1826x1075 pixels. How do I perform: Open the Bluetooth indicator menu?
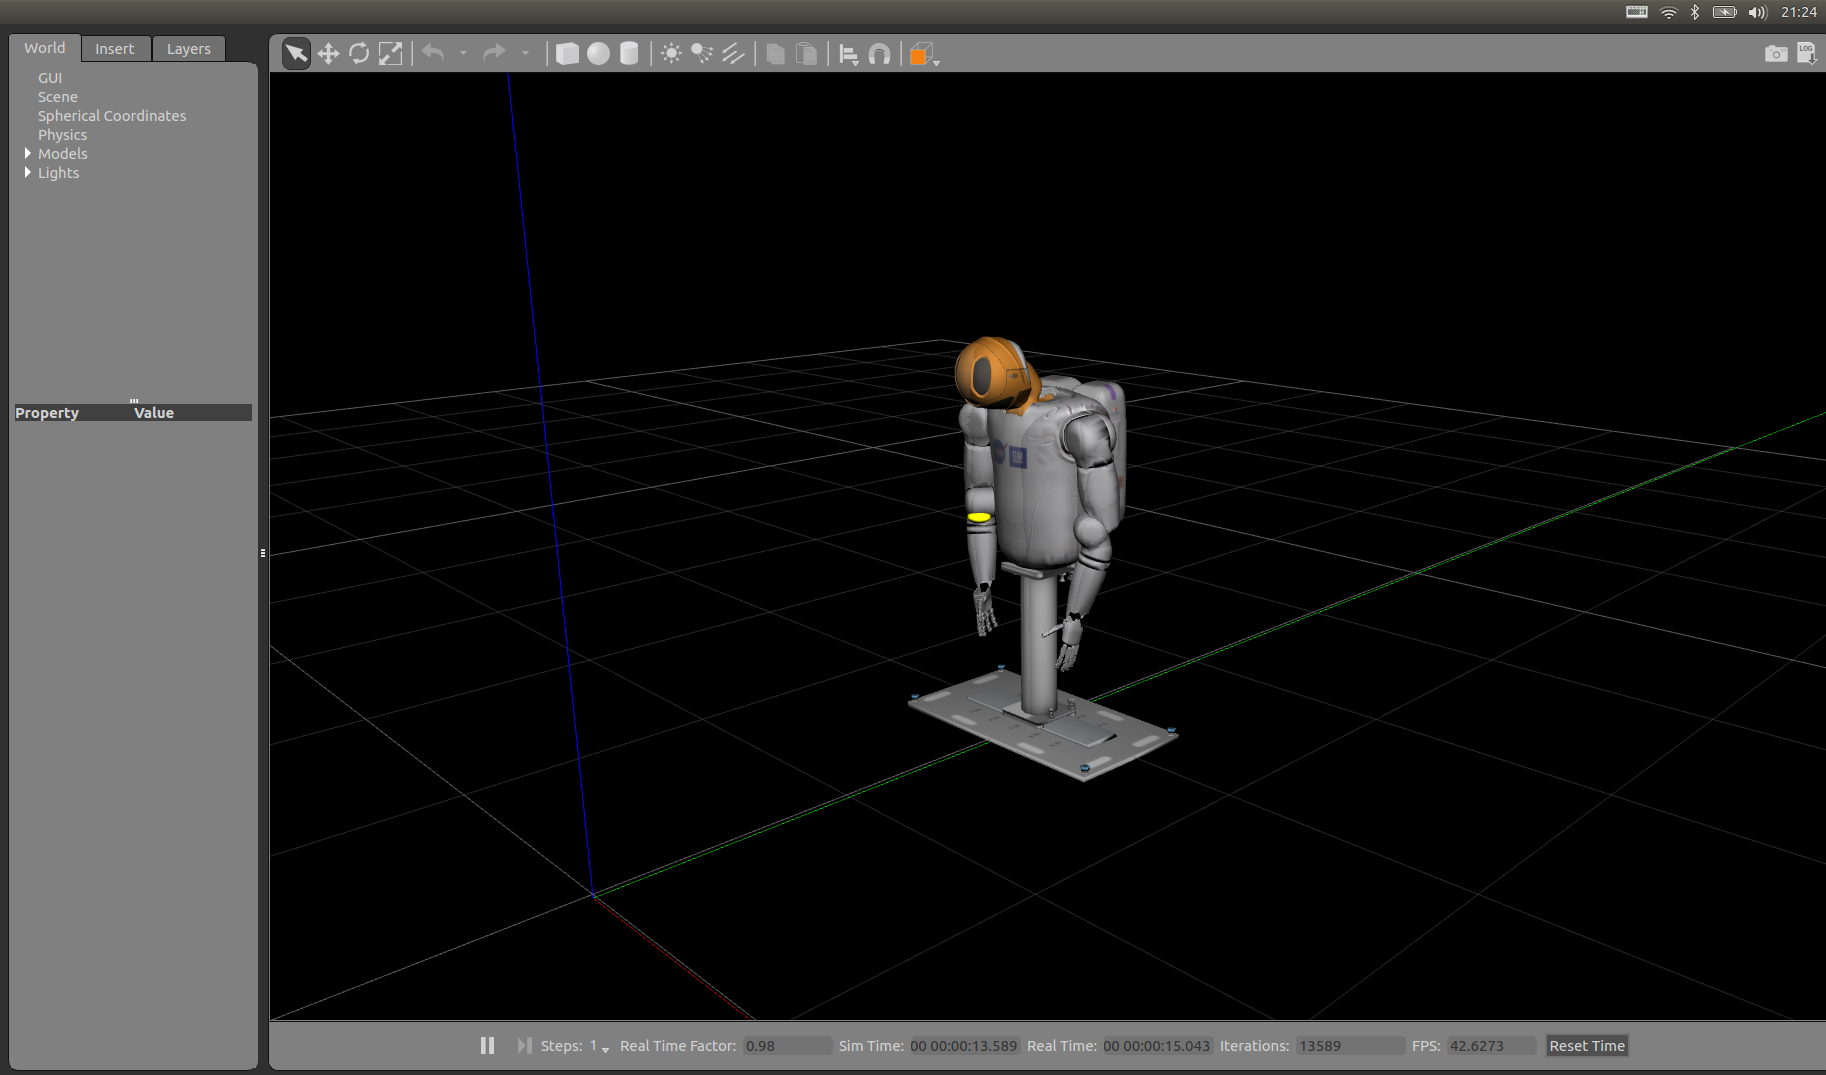[1695, 12]
